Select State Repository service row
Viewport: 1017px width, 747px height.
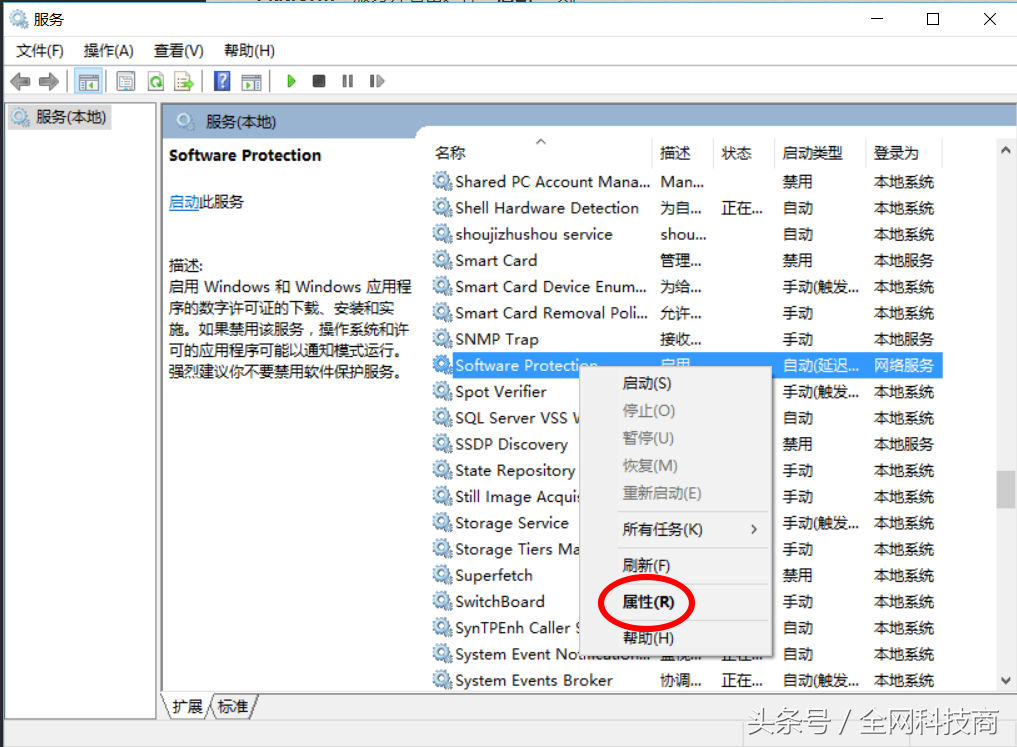[686, 471]
